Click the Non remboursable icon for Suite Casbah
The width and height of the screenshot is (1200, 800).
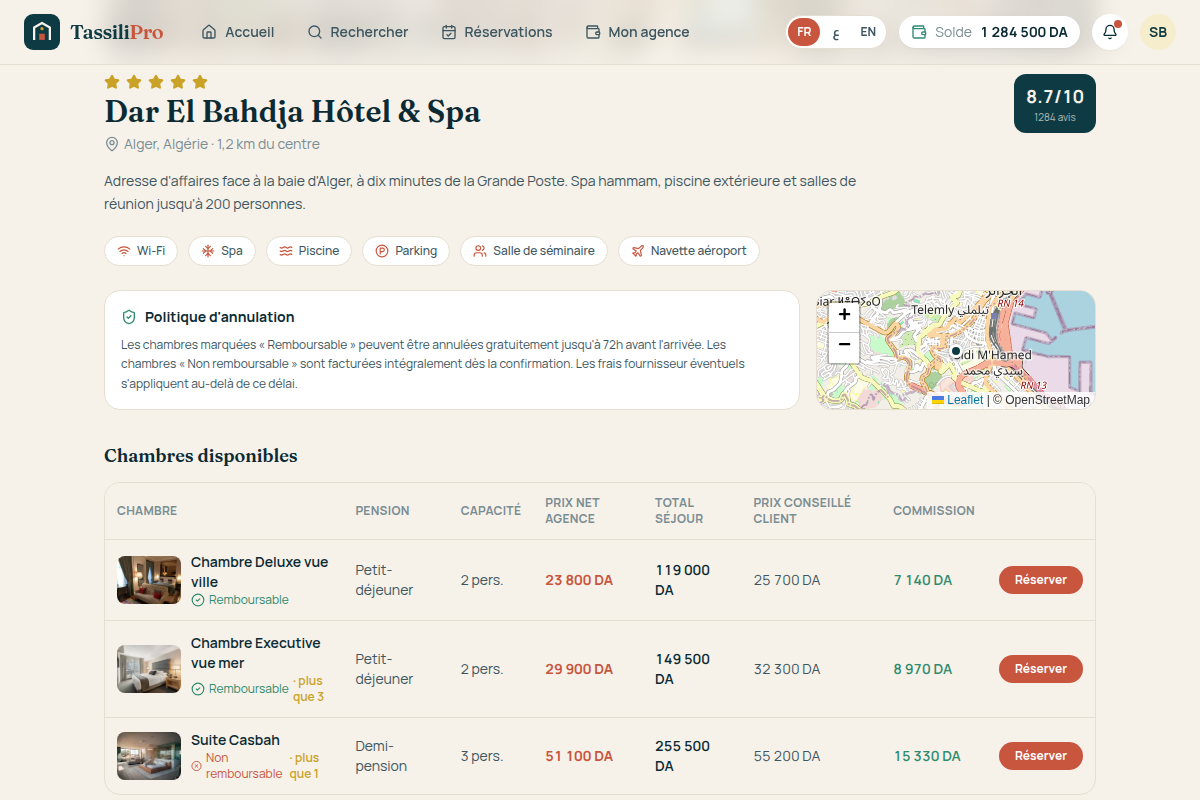pos(197,766)
